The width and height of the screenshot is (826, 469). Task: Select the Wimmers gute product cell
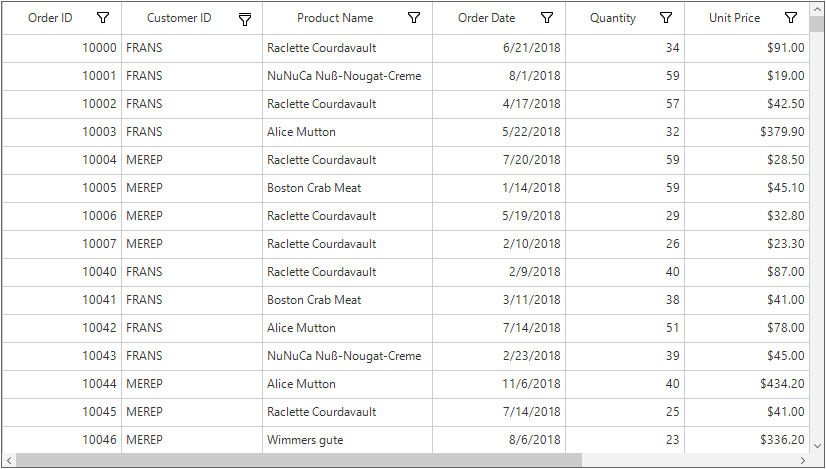click(347, 440)
